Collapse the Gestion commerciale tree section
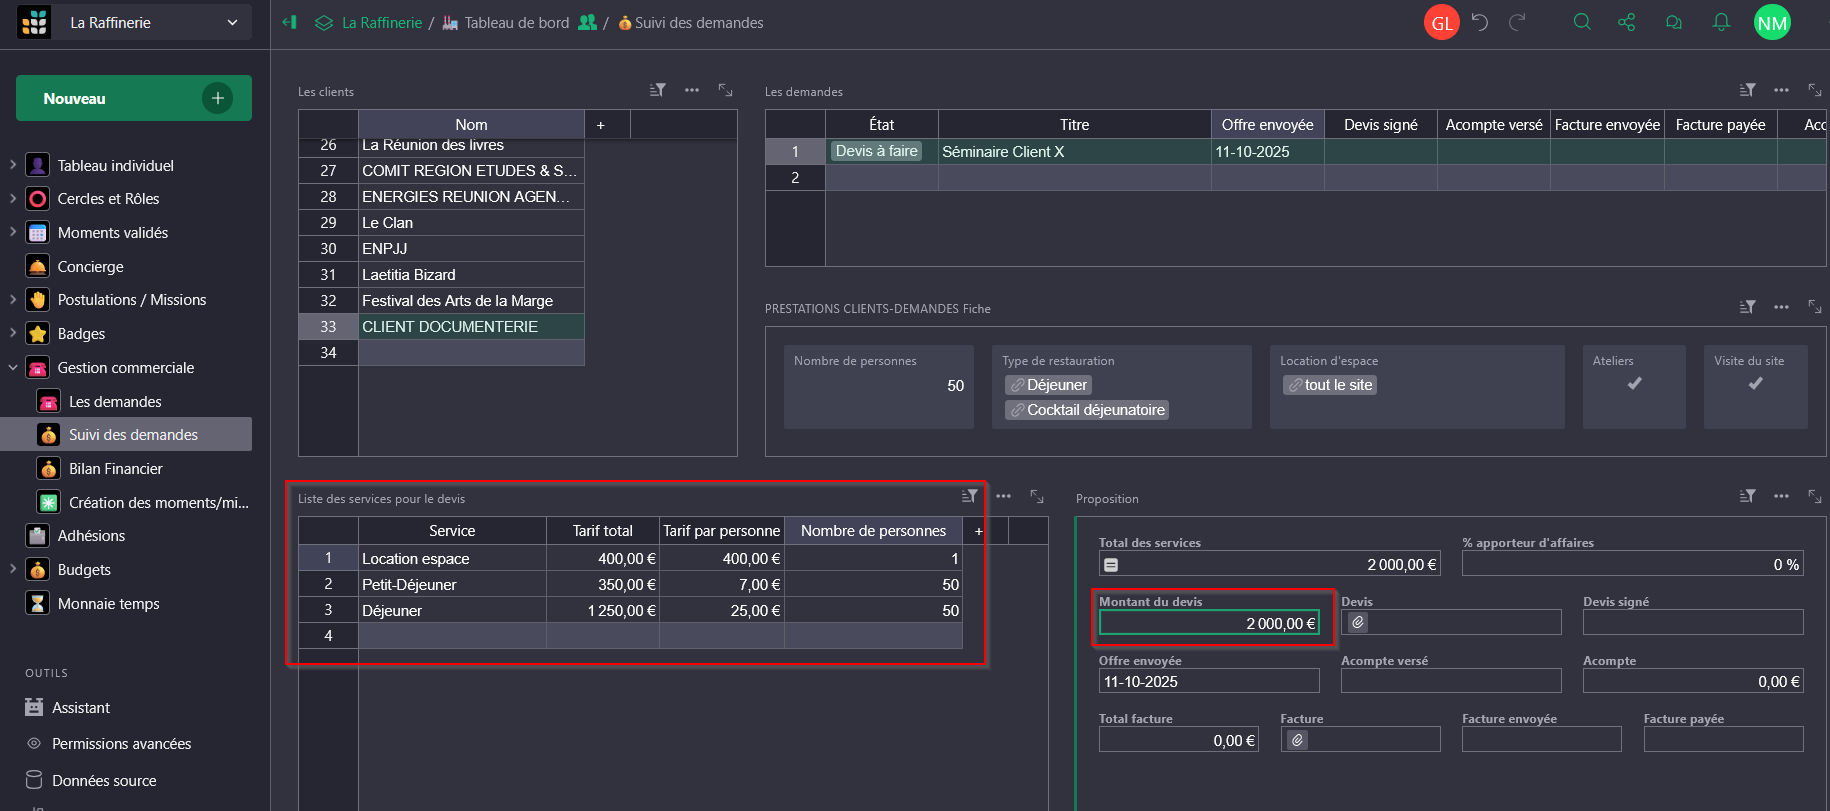 click(x=13, y=368)
